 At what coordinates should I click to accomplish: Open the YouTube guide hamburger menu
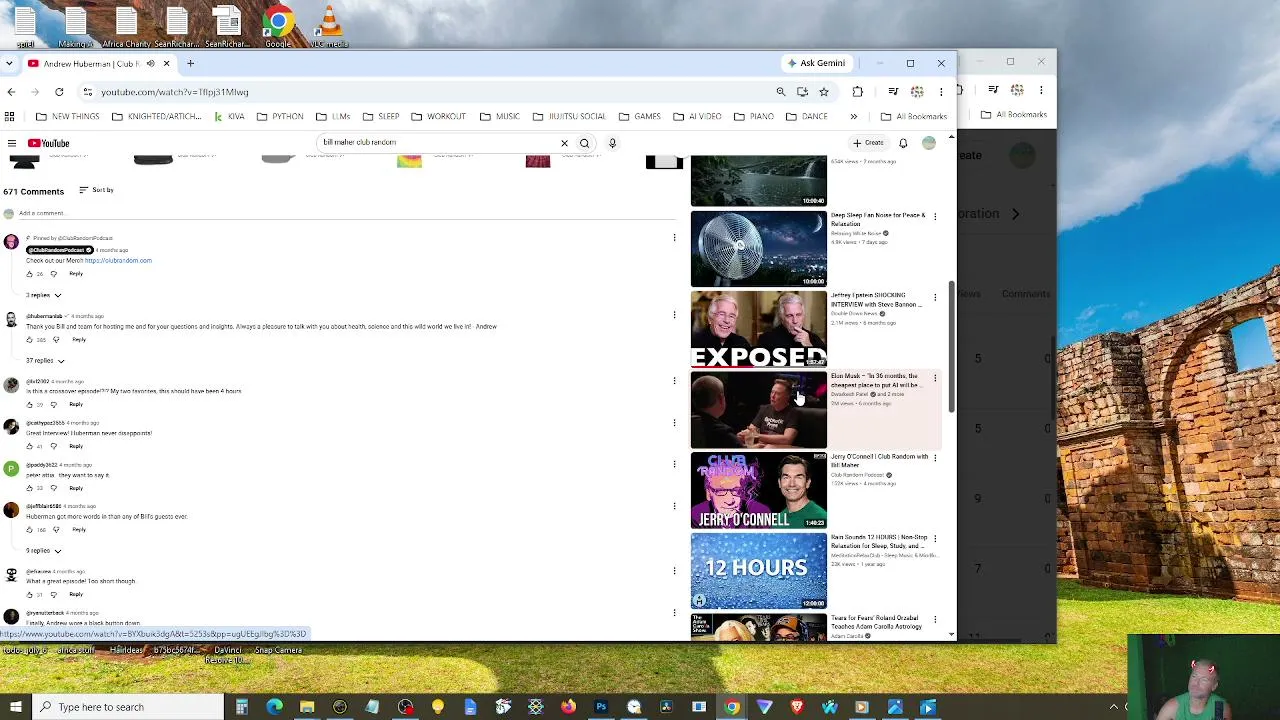click(11, 143)
